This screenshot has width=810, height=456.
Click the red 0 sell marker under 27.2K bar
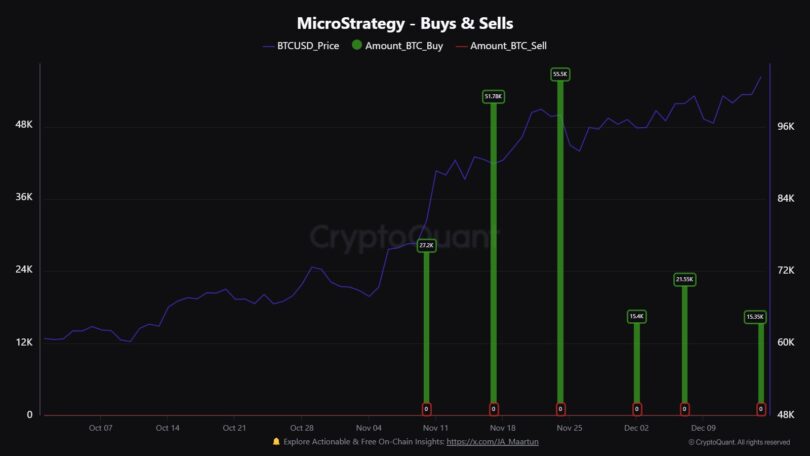tap(426, 409)
